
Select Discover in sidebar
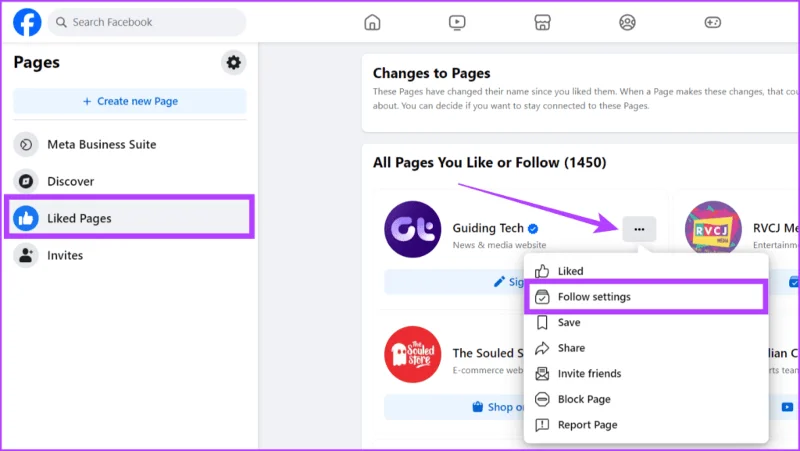[130, 181]
